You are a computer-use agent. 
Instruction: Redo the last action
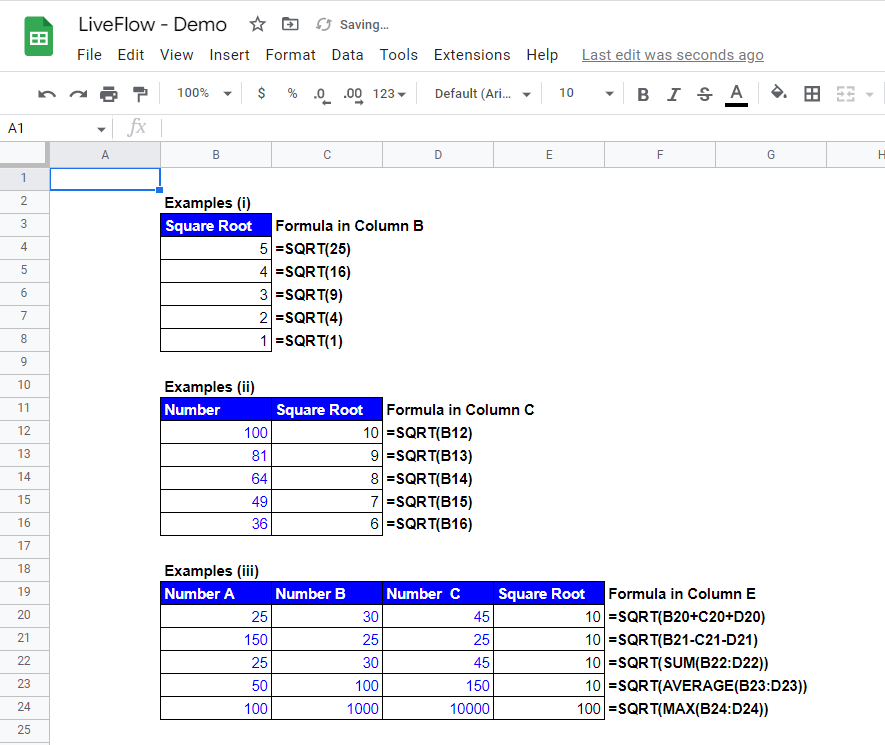click(78, 94)
